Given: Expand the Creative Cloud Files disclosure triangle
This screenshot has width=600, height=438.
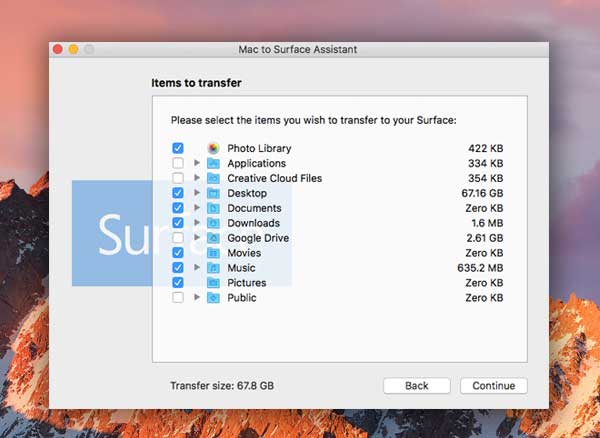Looking at the screenshot, I should [197, 177].
